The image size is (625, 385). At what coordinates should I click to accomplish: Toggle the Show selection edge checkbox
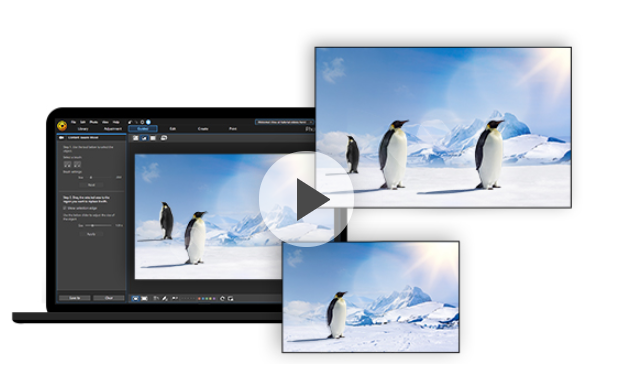point(65,208)
